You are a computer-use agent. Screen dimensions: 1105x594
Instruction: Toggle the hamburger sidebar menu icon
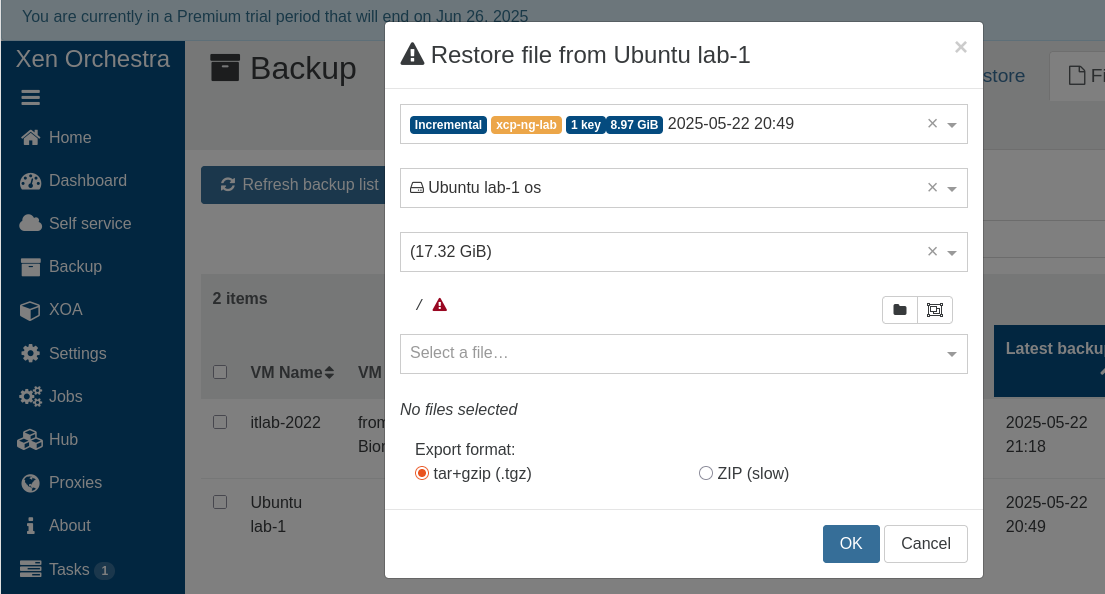pyautogui.click(x=30, y=98)
